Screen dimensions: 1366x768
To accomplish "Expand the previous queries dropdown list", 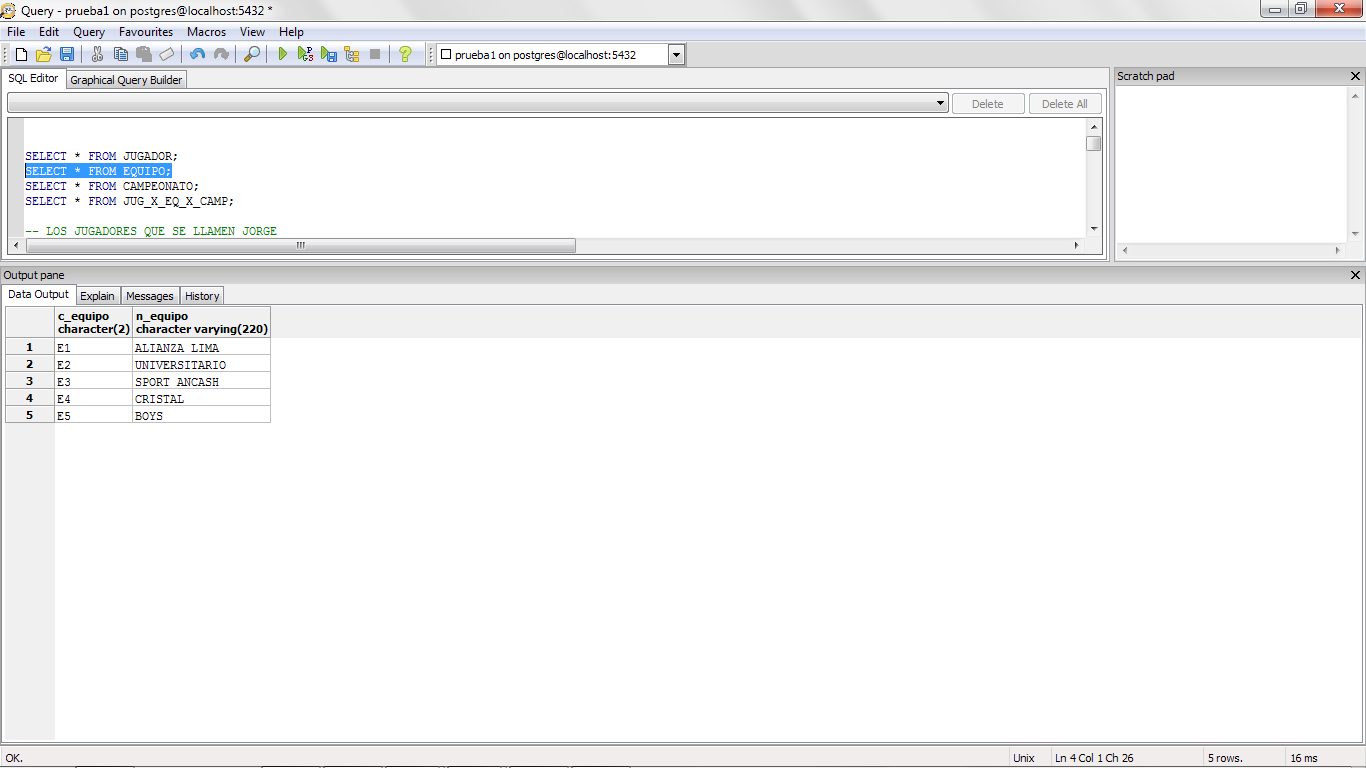I will pyautogui.click(x=938, y=102).
